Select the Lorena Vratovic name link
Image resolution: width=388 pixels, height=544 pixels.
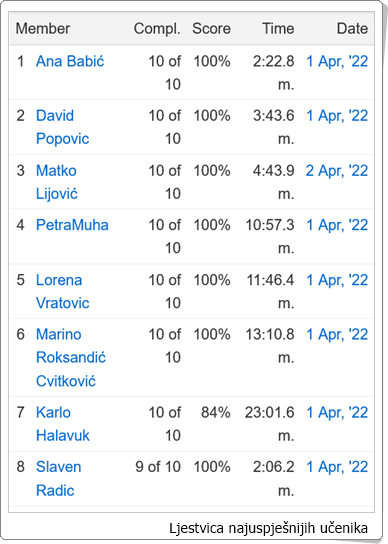(62, 291)
